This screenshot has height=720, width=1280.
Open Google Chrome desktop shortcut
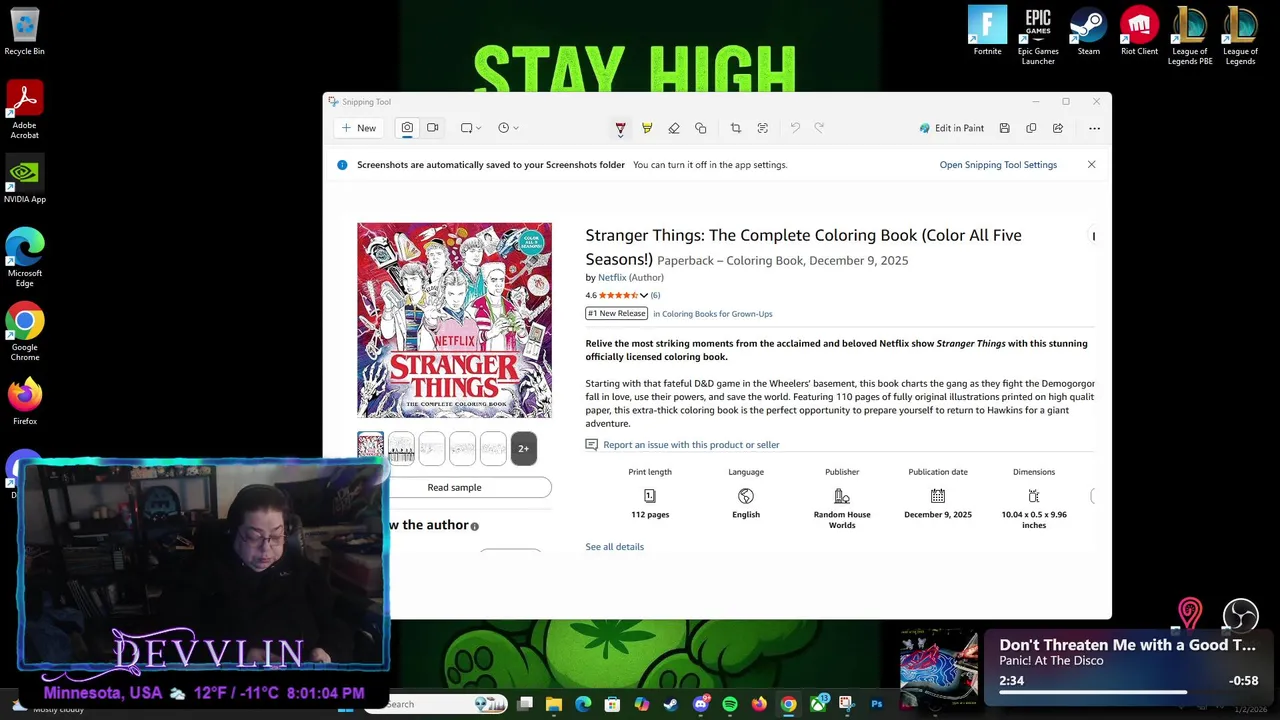coord(24,332)
